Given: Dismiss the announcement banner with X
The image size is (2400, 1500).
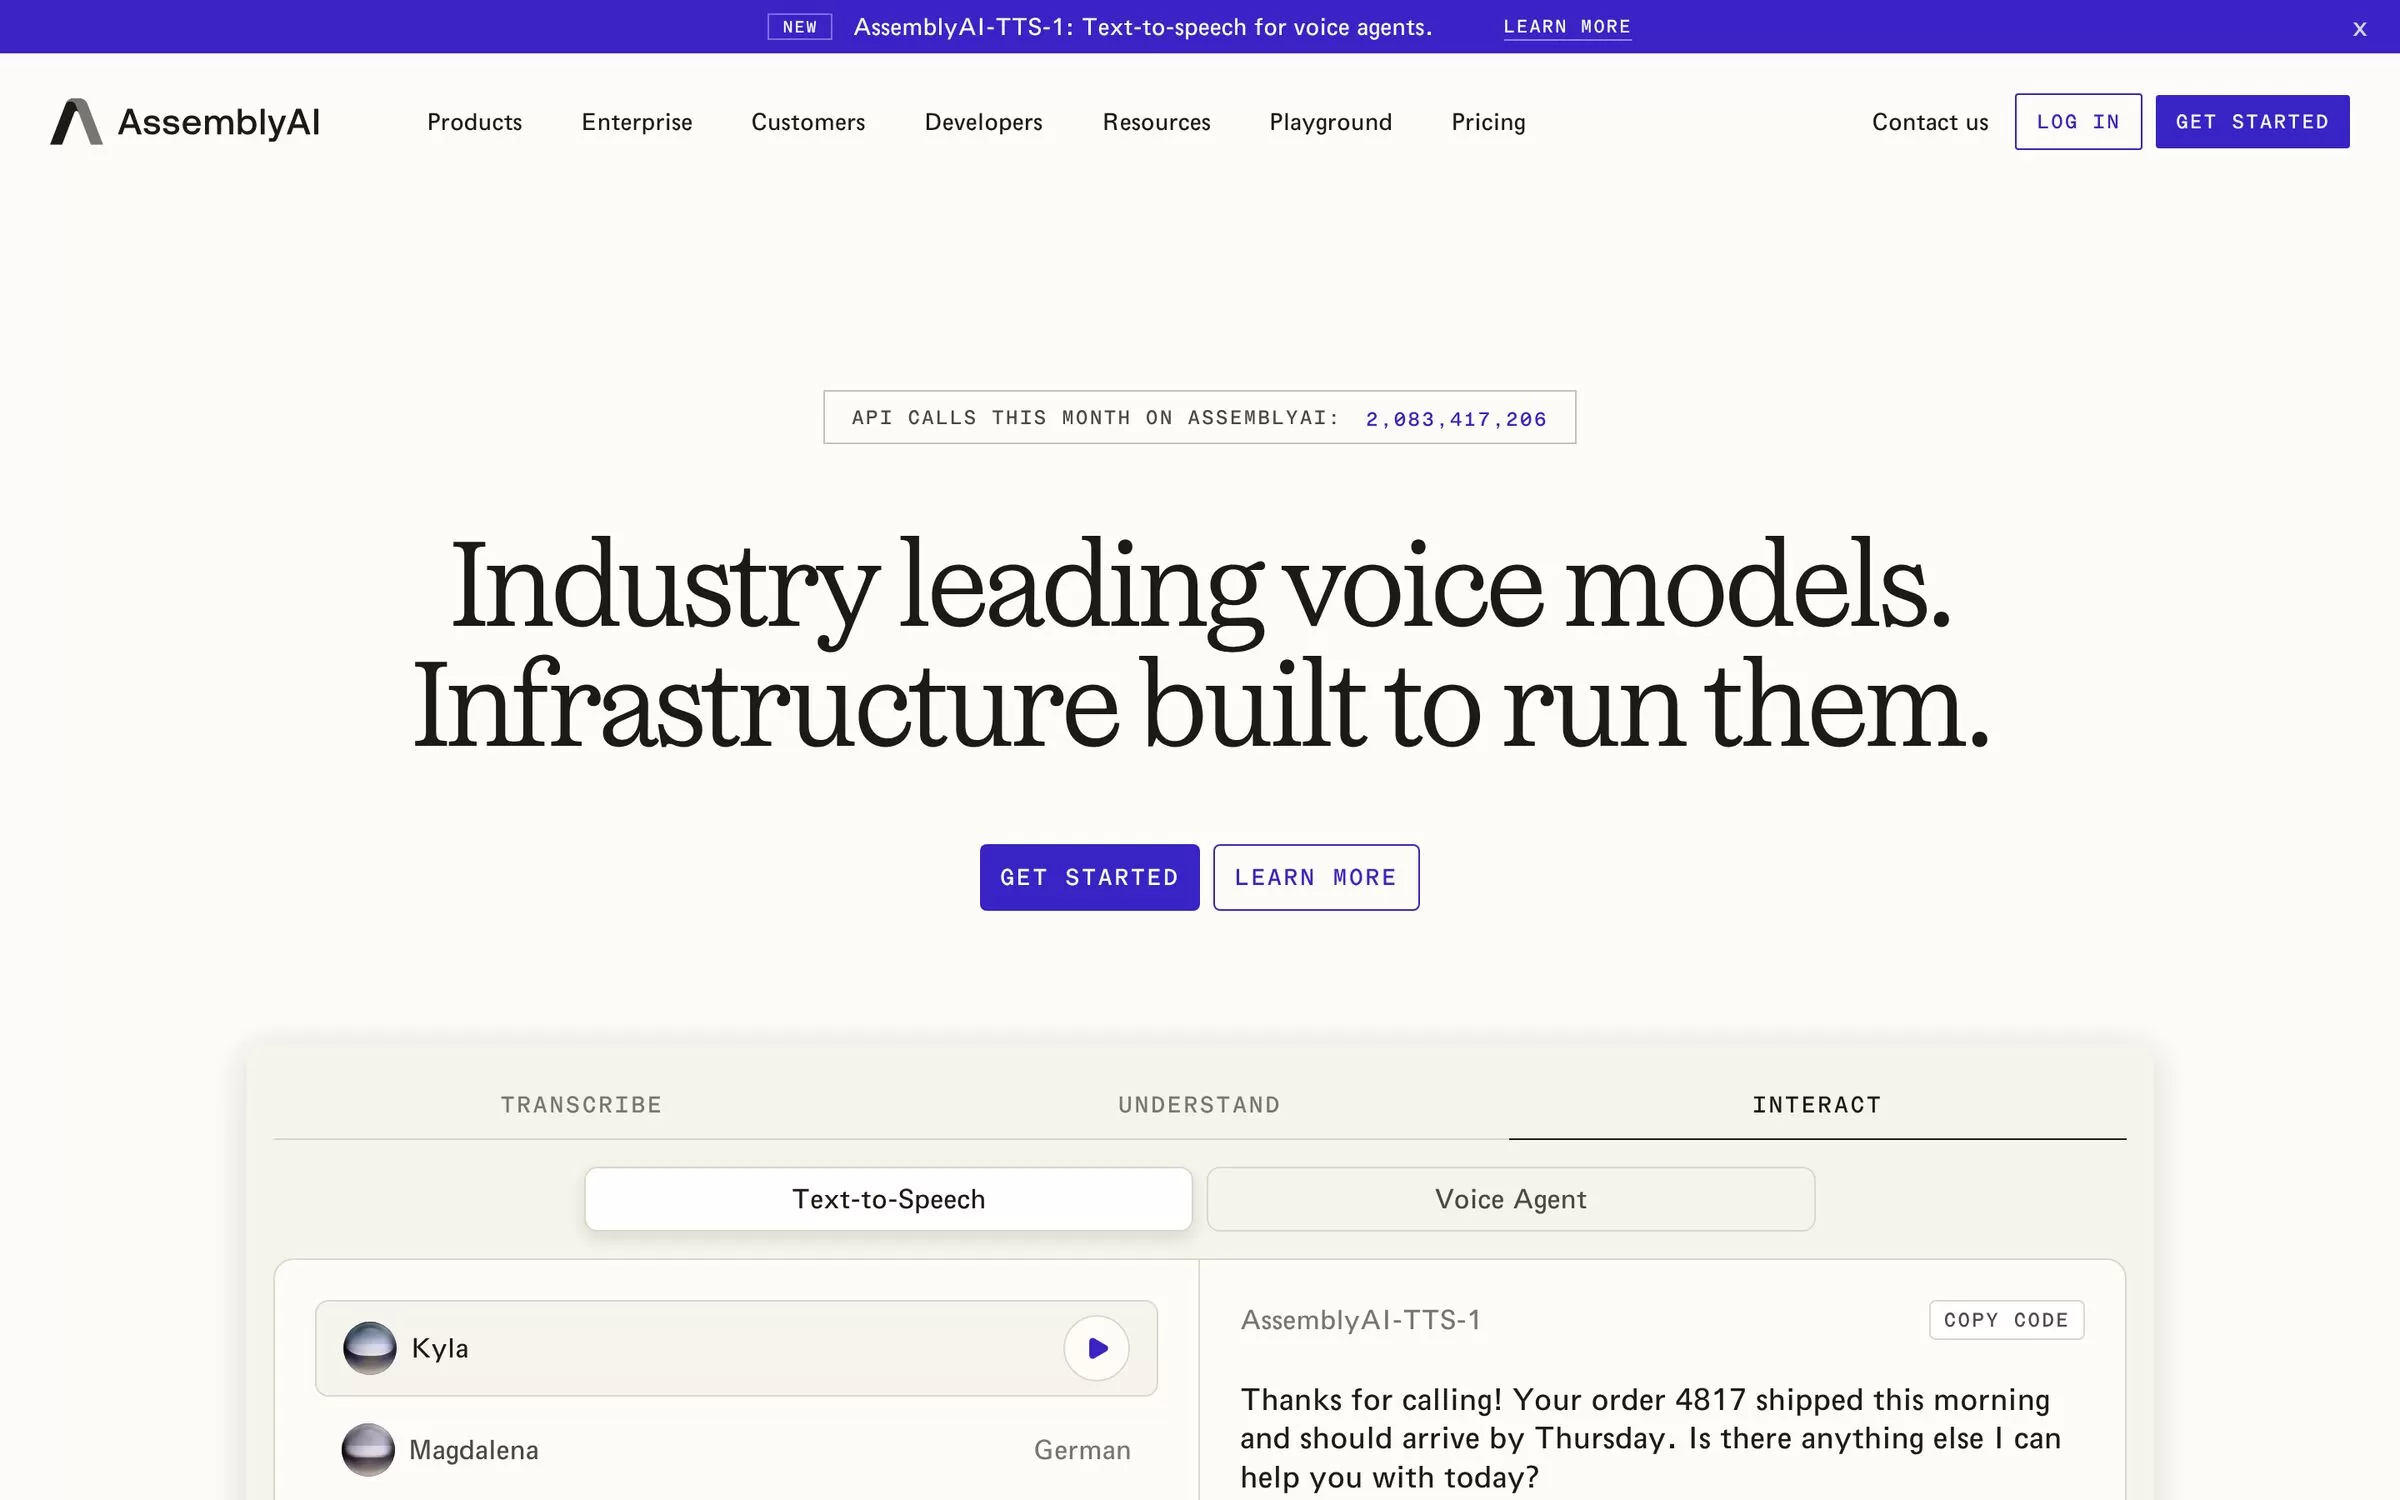Looking at the screenshot, I should (2359, 29).
